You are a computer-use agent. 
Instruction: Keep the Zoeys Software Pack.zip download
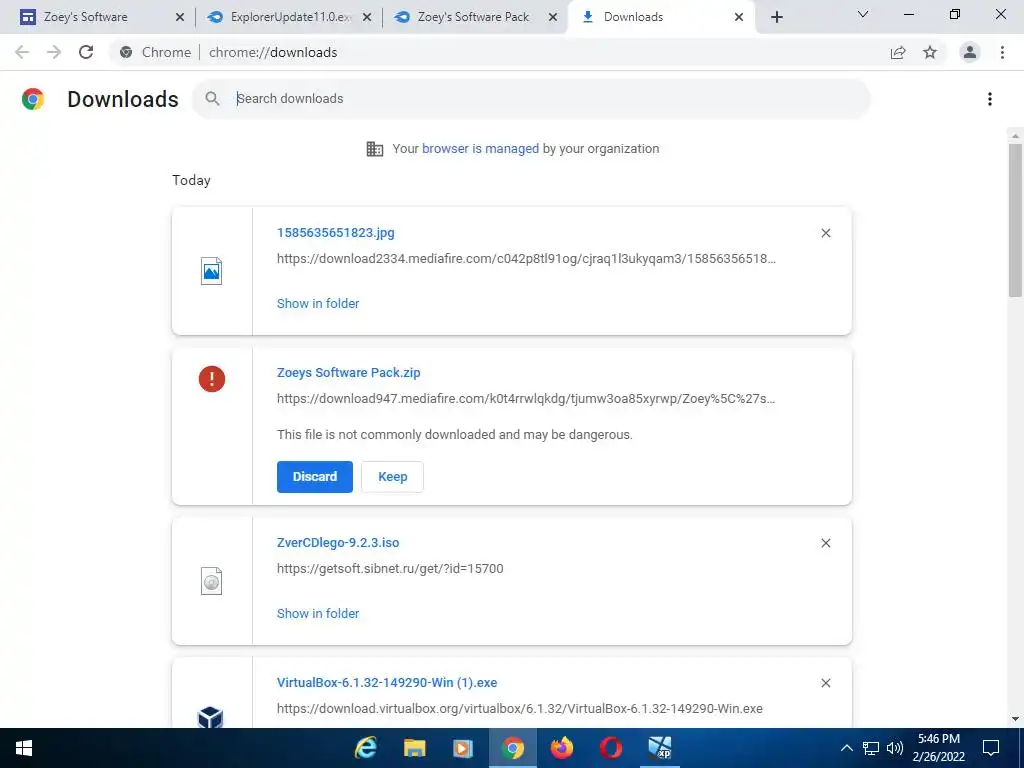pyautogui.click(x=392, y=477)
